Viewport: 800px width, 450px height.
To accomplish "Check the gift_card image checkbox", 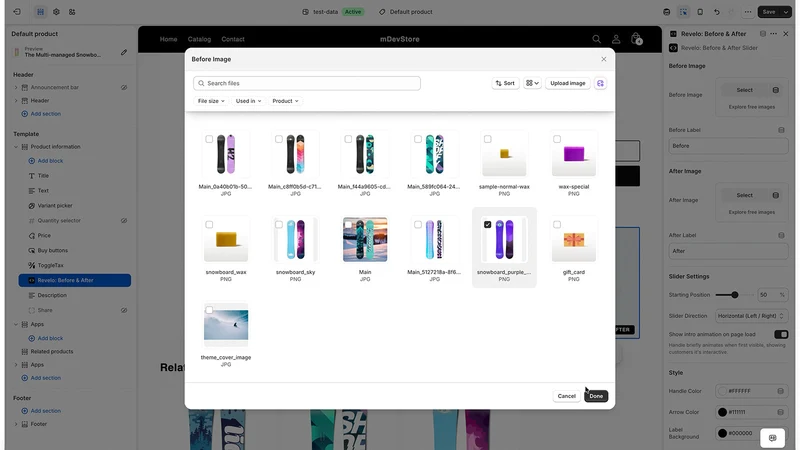I will click(557, 224).
